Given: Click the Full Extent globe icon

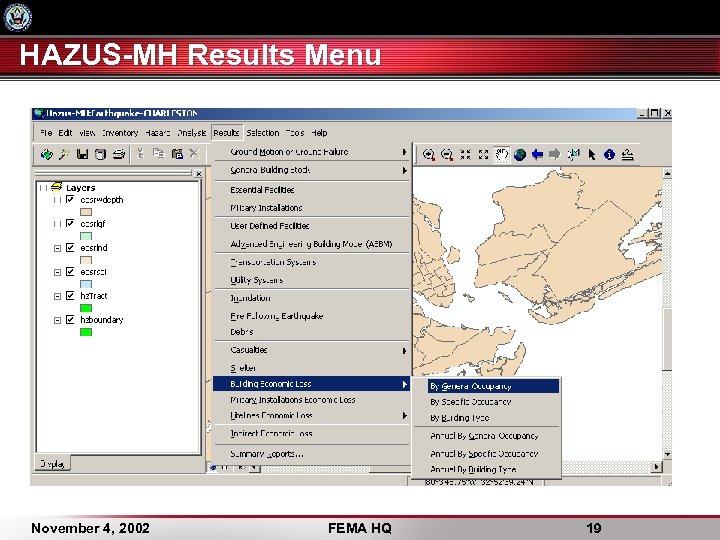Looking at the screenshot, I should pyautogui.click(x=519, y=155).
